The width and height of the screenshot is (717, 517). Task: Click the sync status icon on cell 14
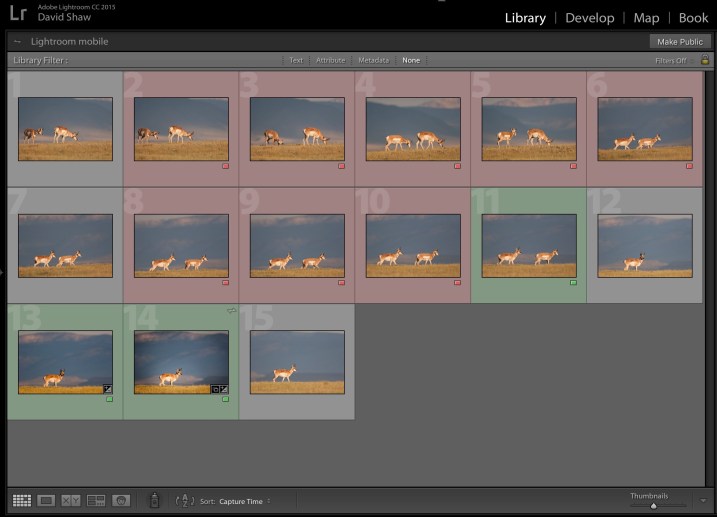point(232,311)
